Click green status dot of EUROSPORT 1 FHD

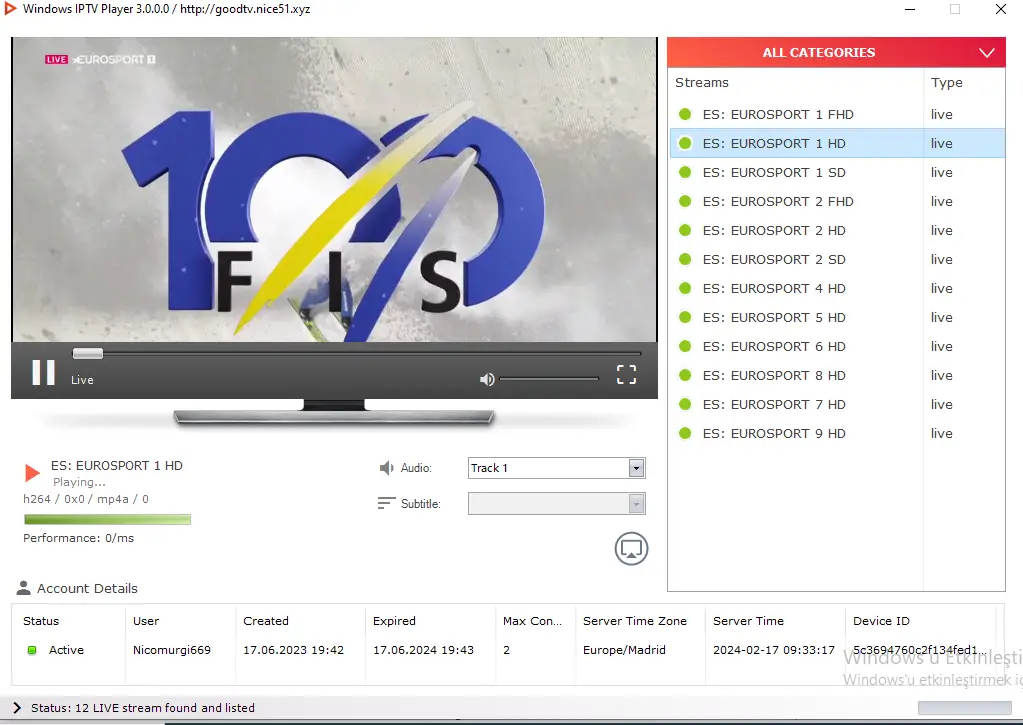tap(685, 114)
